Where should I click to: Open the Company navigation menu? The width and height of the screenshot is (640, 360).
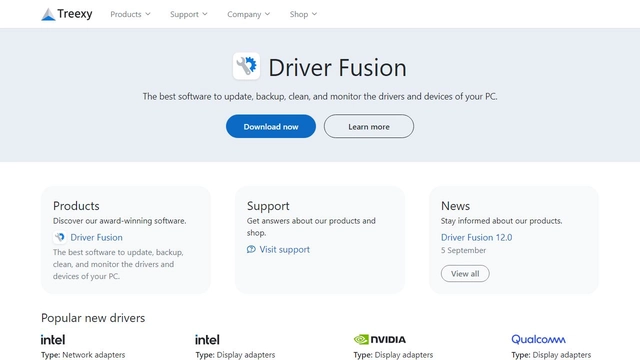[x=249, y=14]
